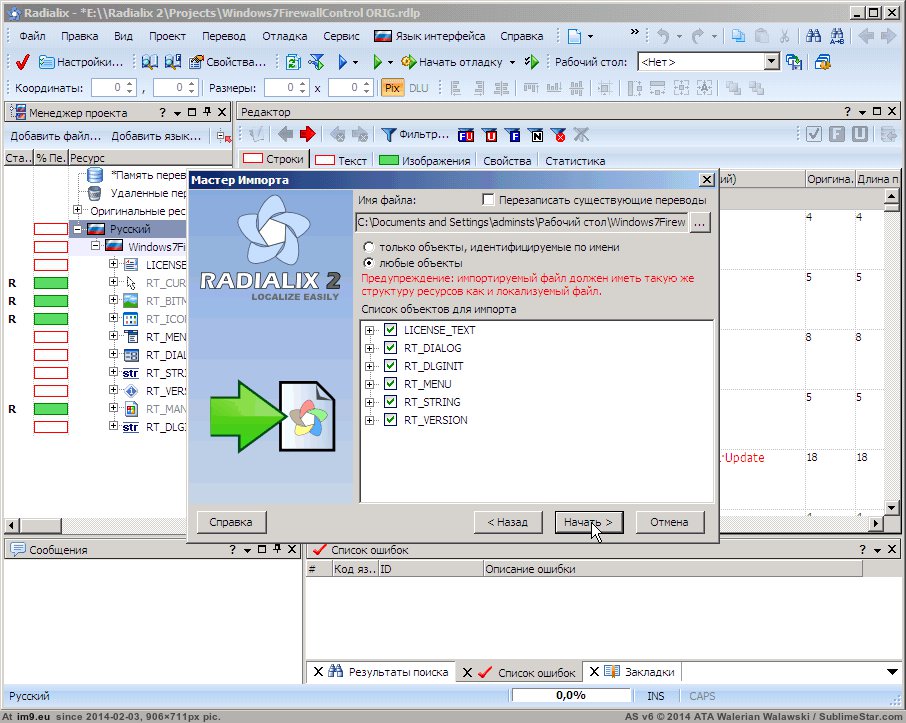Open Рабочий стол combo box dropdown
The image size is (906, 723).
click(771, 61)
